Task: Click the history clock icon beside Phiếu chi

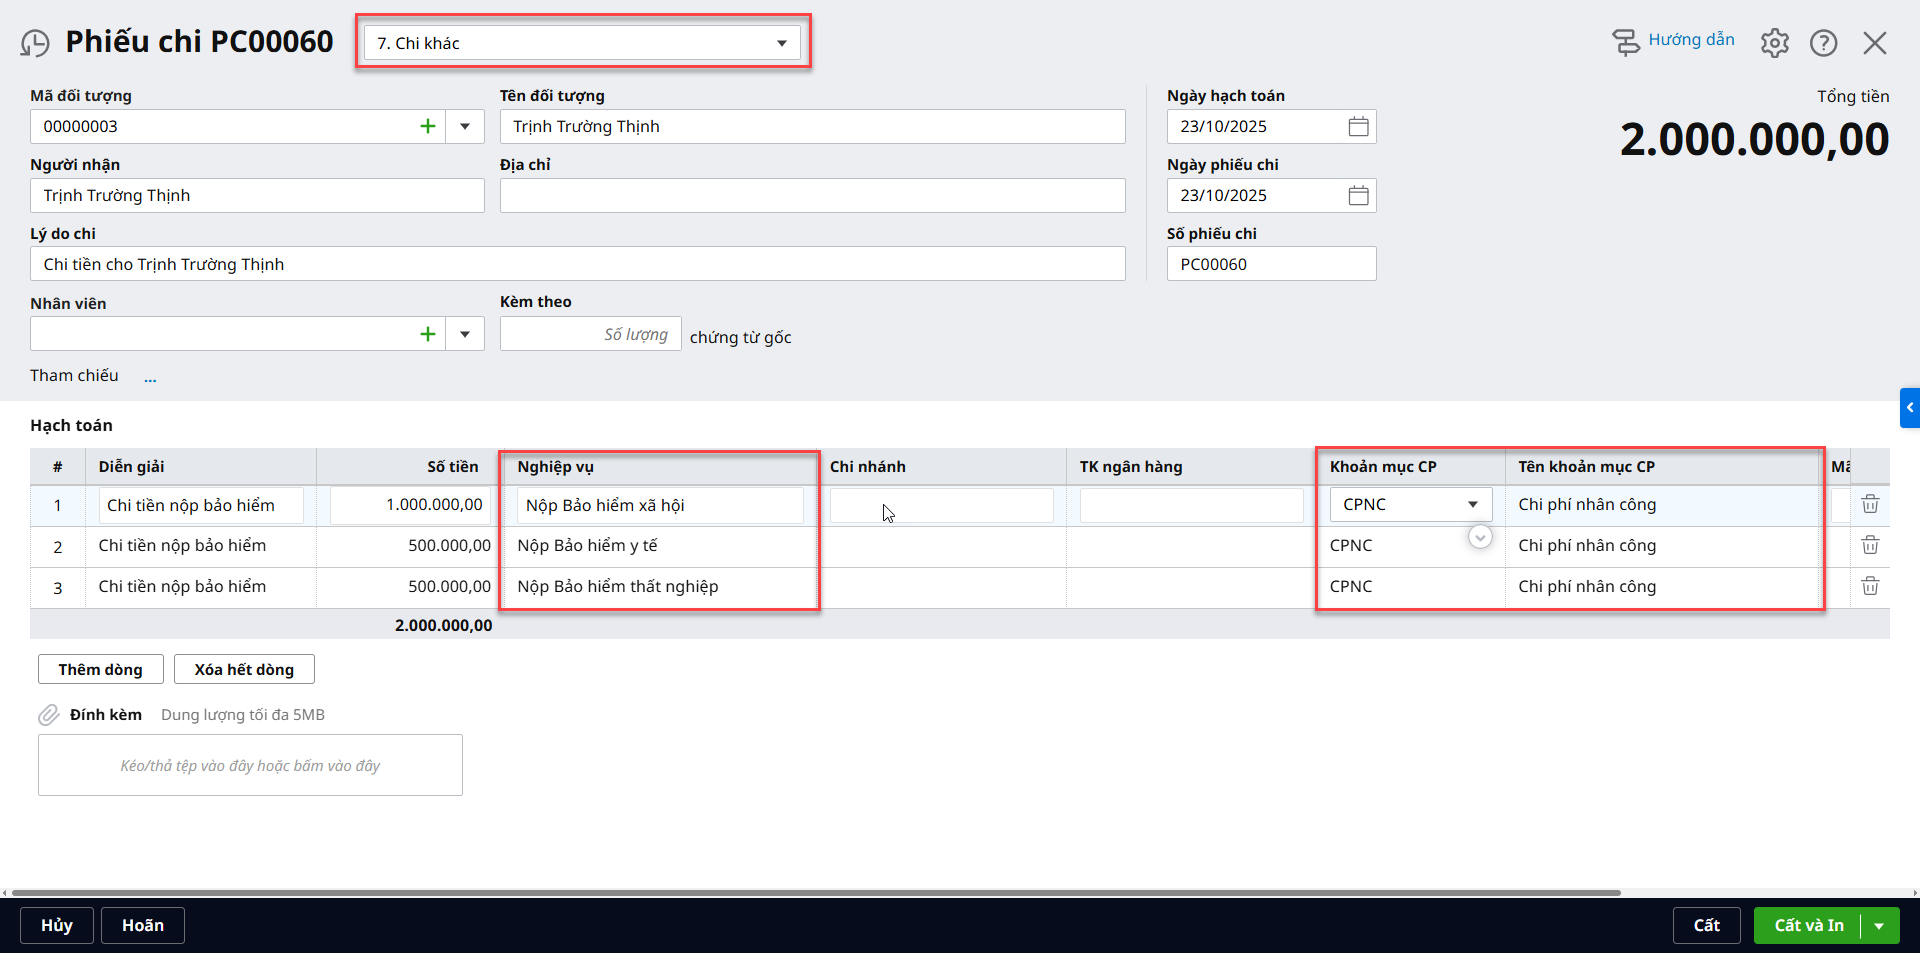Action: click(35, 43)
